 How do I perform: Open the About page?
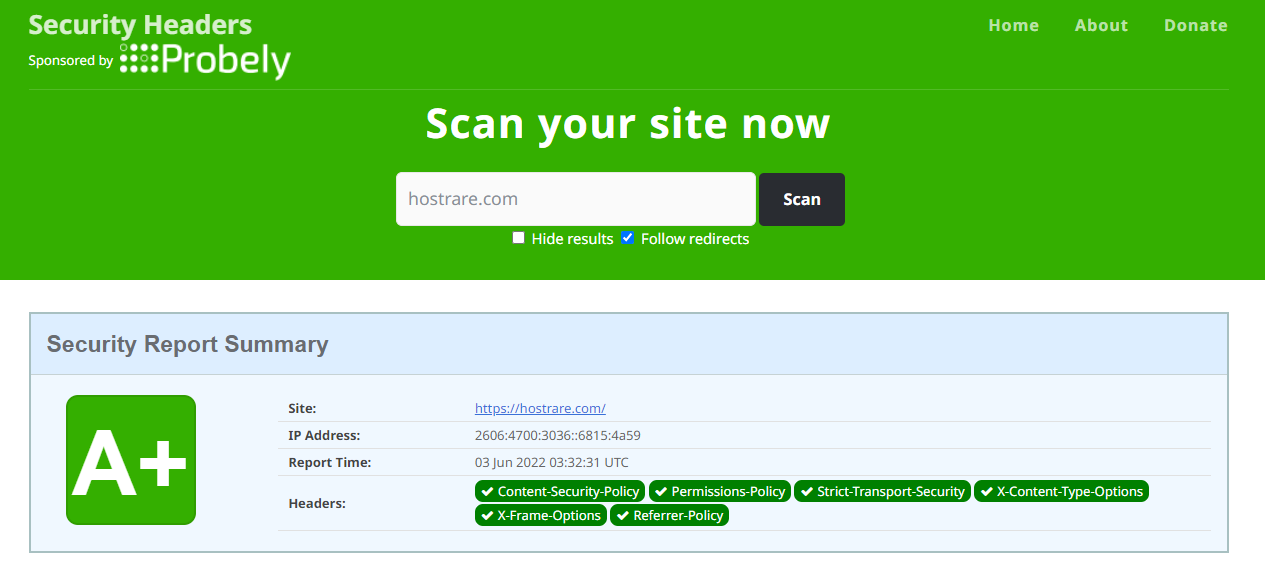pos(1101,26)
